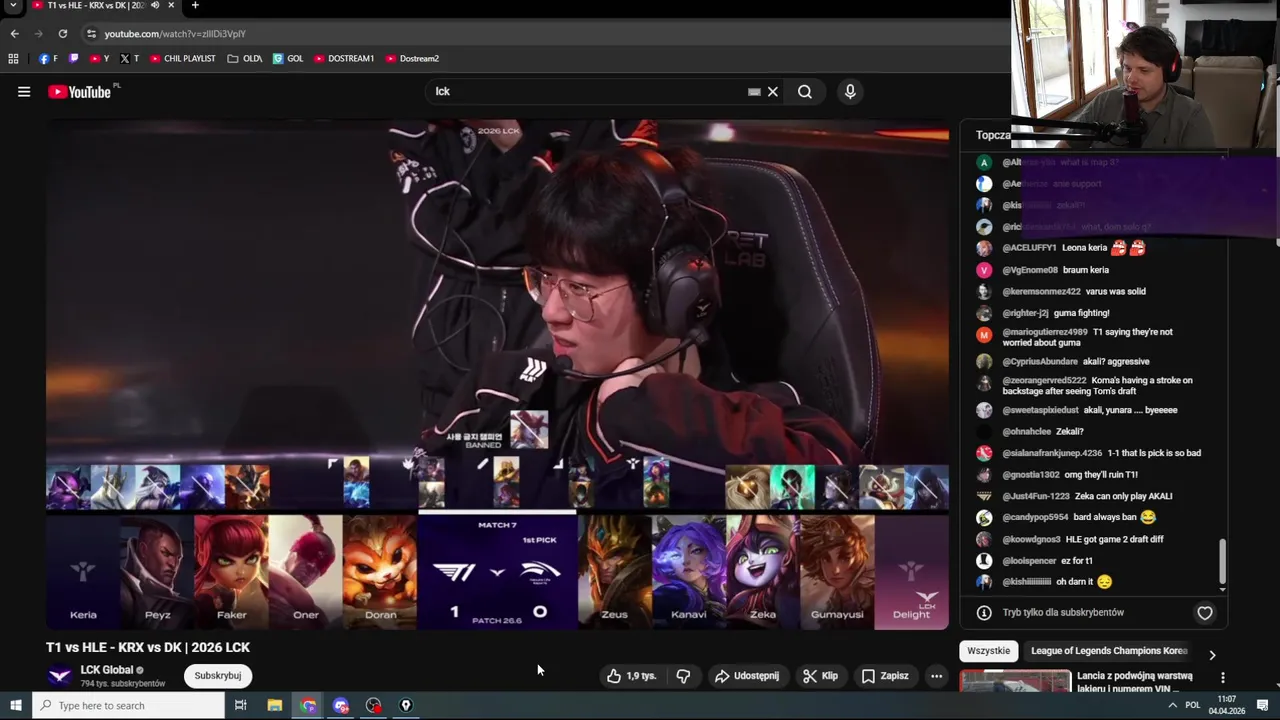
Task: Like the video with thumbs up
Action: tap(631, 676)
